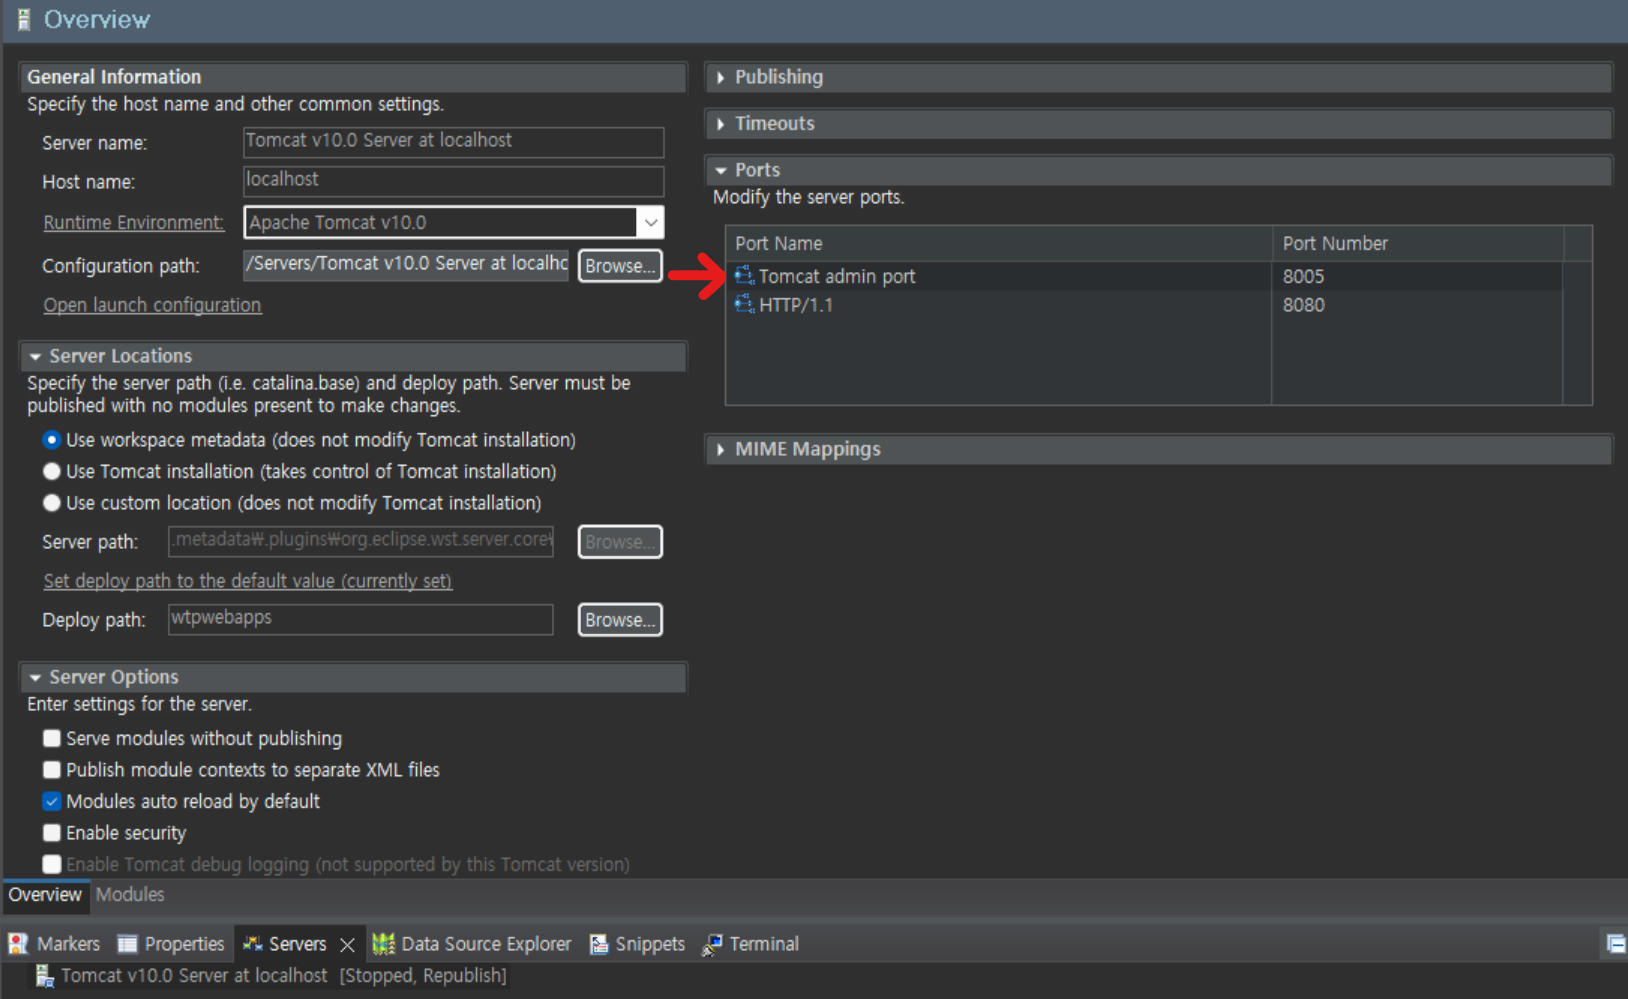This screenshot has height=999, width=1628.
Task: Click the Data Source Explorer icon
Action: pos(383,944)
